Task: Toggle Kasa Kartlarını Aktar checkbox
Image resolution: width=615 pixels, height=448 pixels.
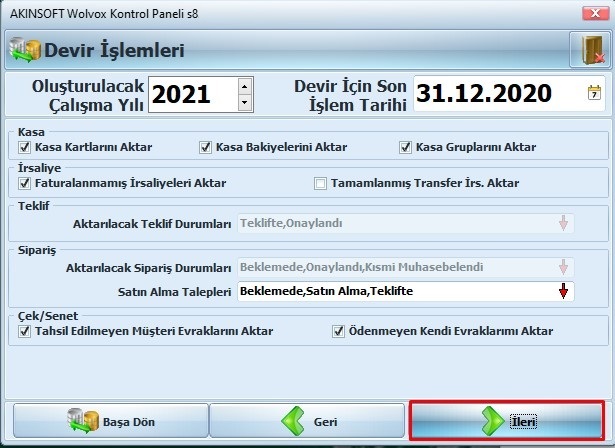Action: pyautogui.click(x=24, y=148)
